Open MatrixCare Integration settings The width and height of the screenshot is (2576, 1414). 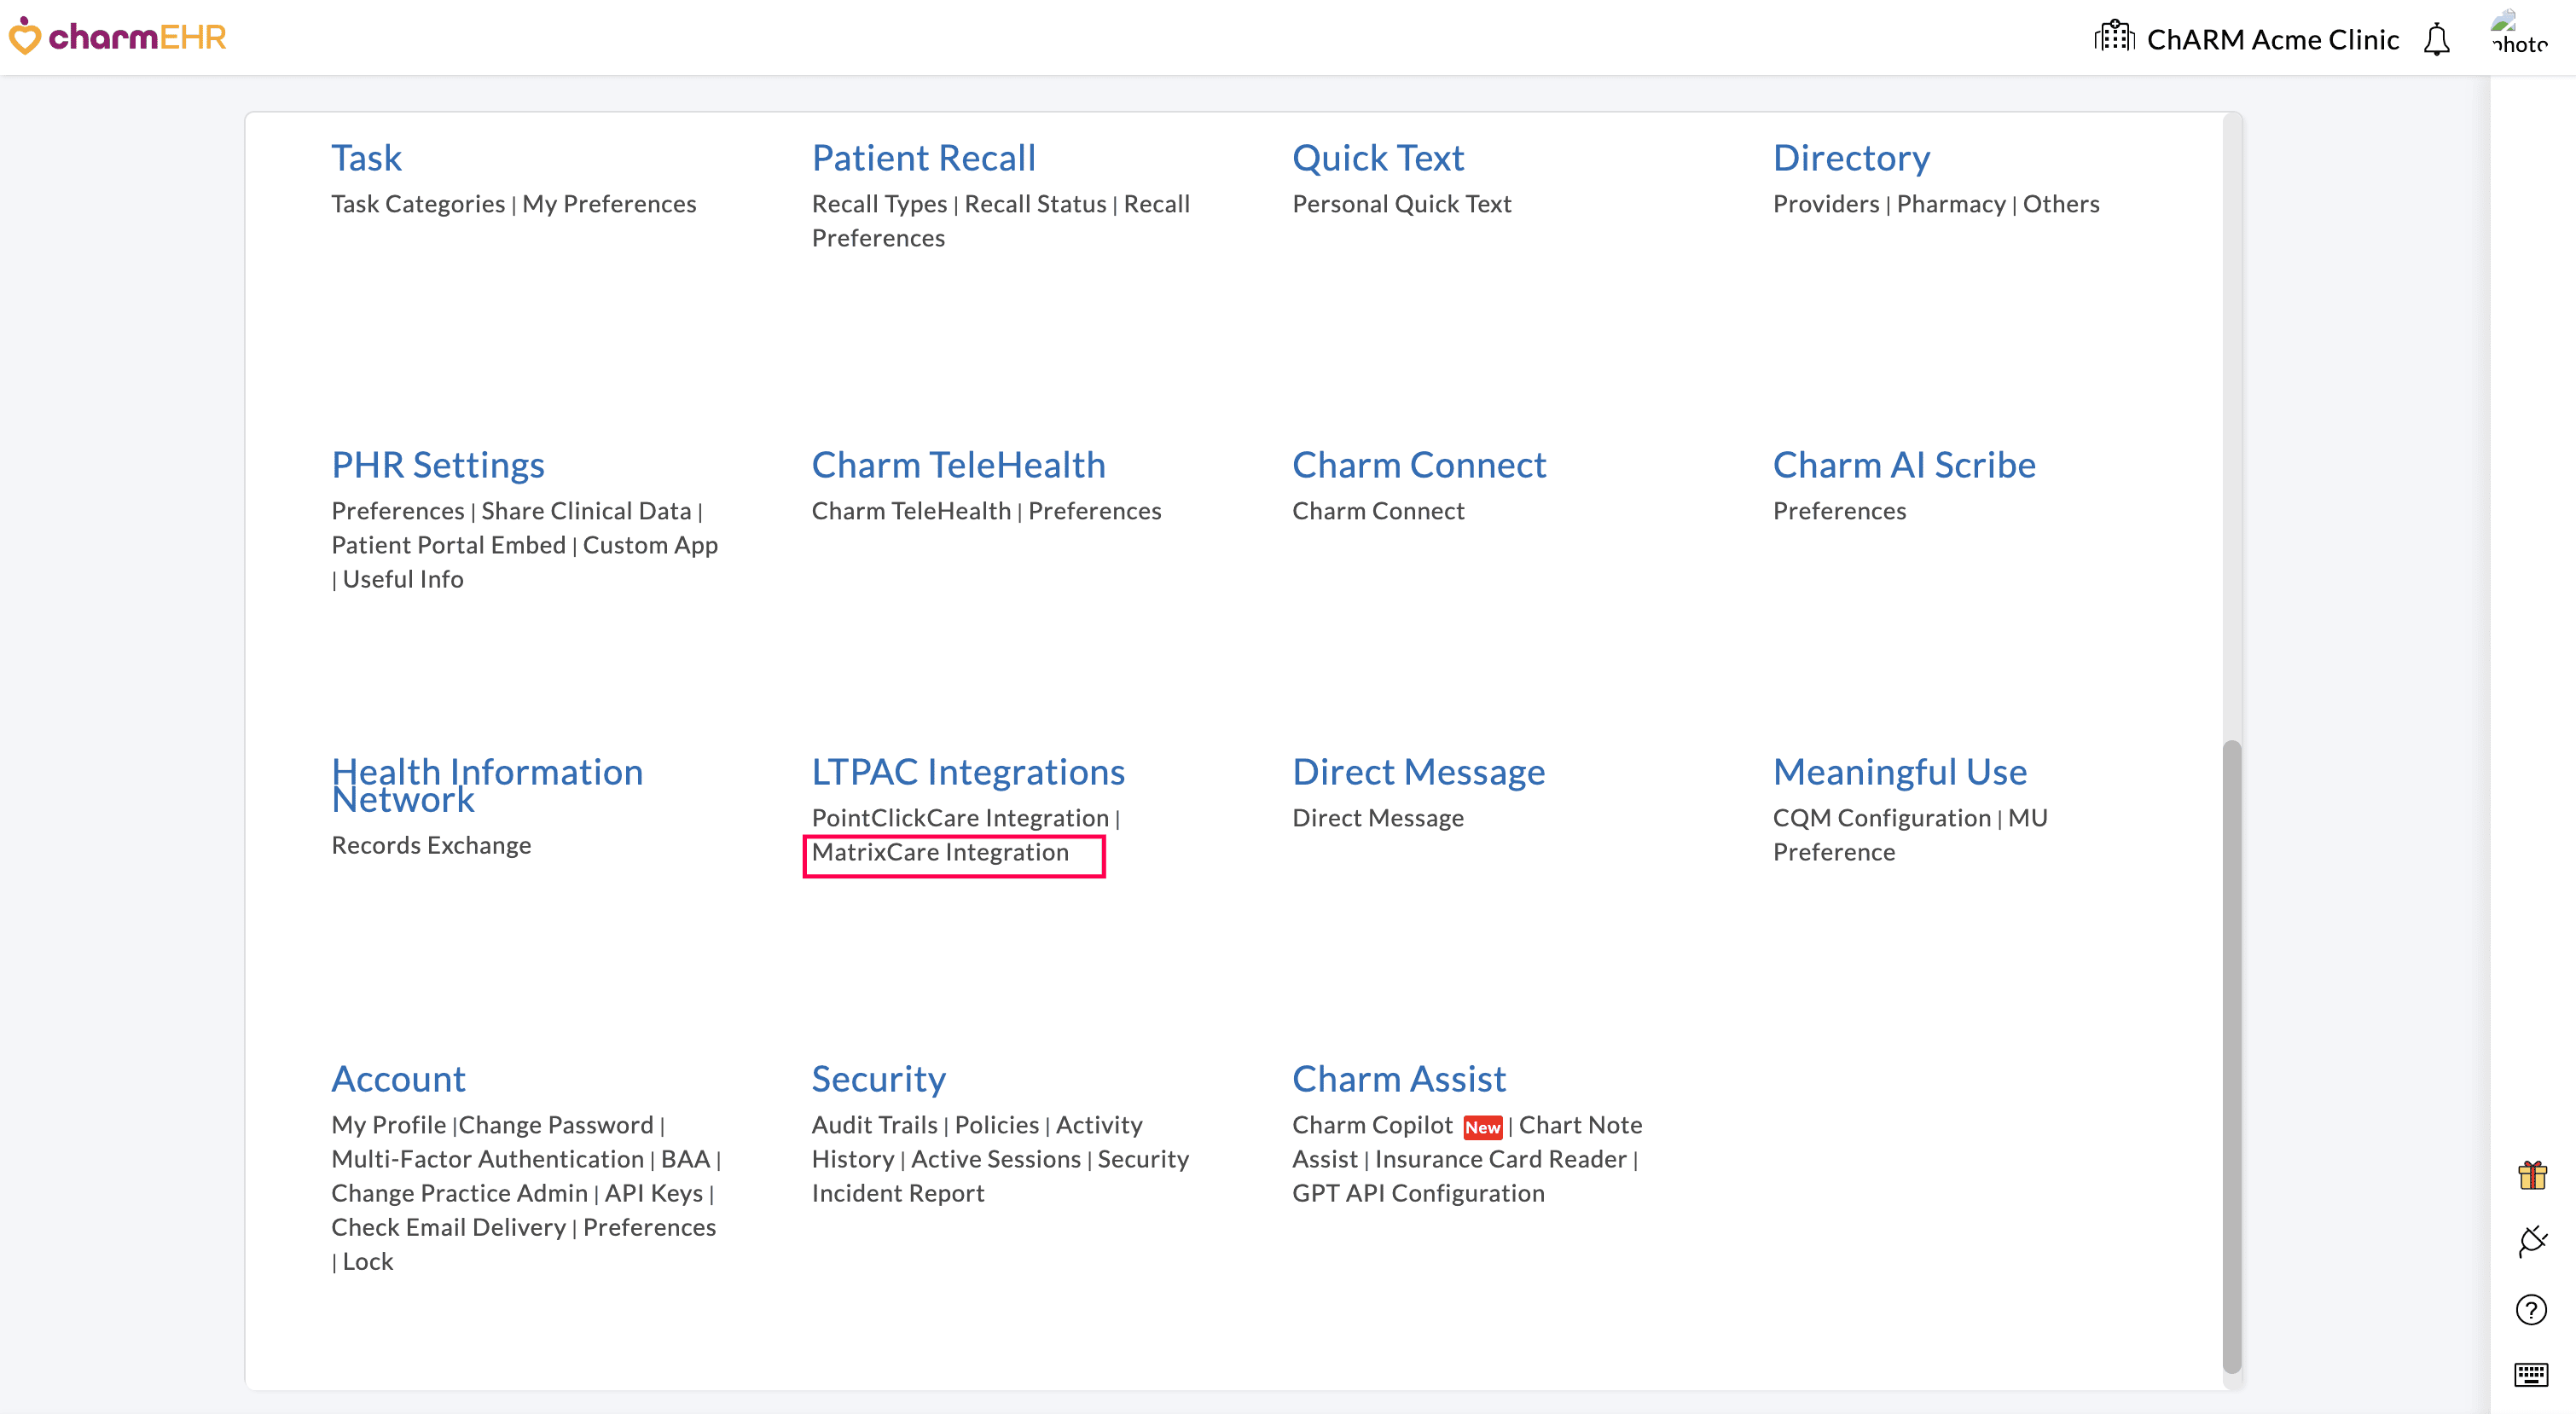click(x=940, y=853)
